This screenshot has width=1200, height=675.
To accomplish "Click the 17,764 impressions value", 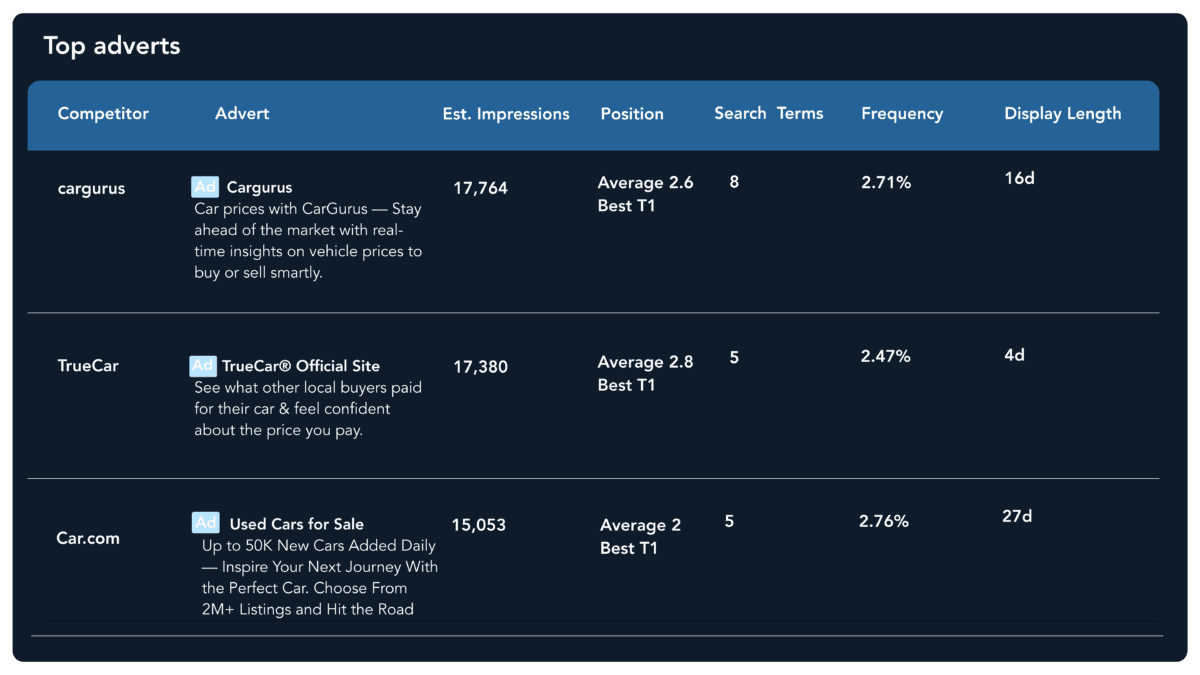I will point(480,188).
